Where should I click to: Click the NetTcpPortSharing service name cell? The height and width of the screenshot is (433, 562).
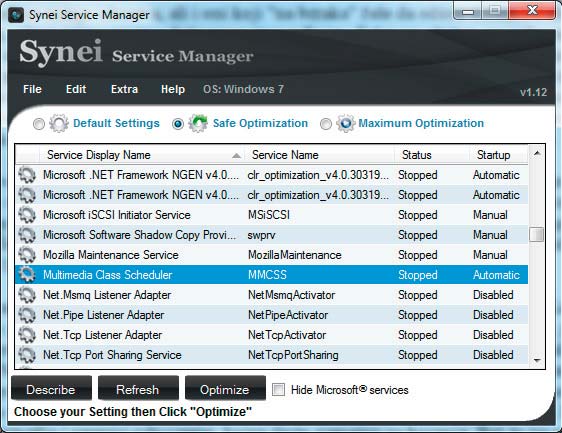click(293, 355)
